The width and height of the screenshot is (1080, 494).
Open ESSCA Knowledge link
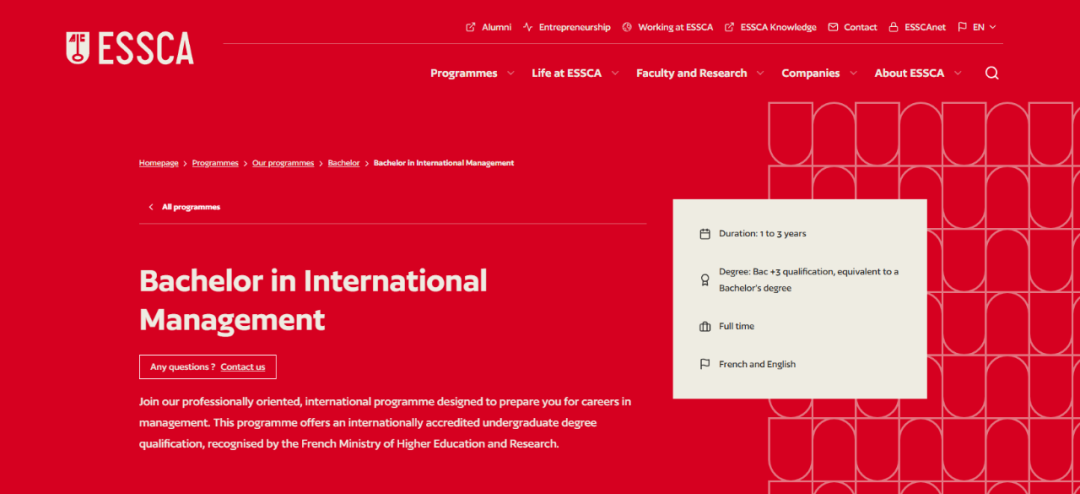tap(778, 28)
